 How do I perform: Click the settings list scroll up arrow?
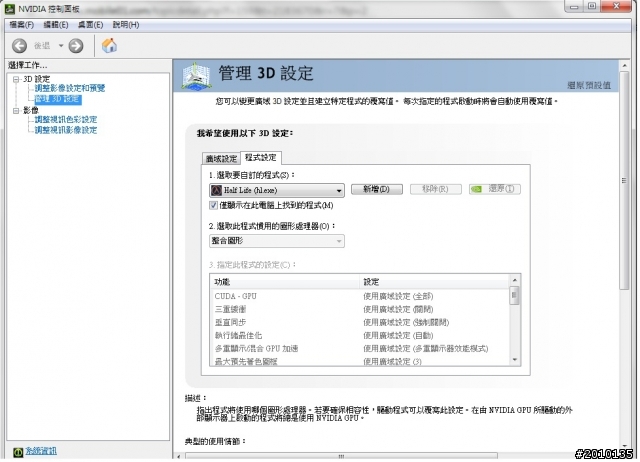[x=515, y=280]
